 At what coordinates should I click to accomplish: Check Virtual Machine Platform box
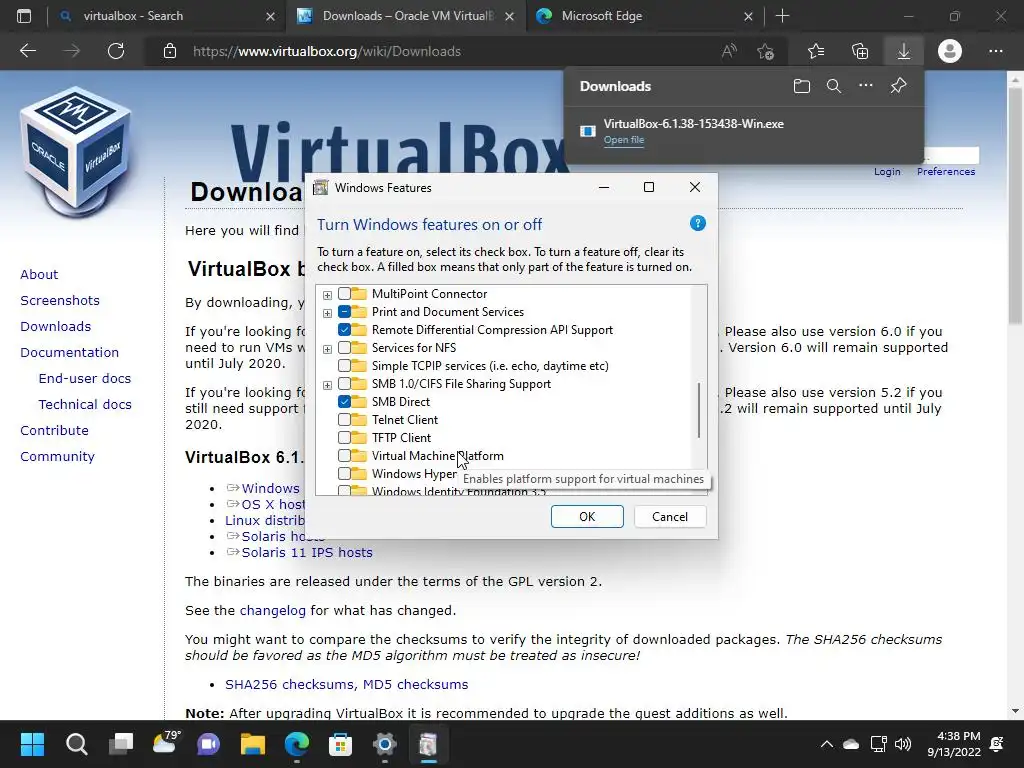point(344,456)
